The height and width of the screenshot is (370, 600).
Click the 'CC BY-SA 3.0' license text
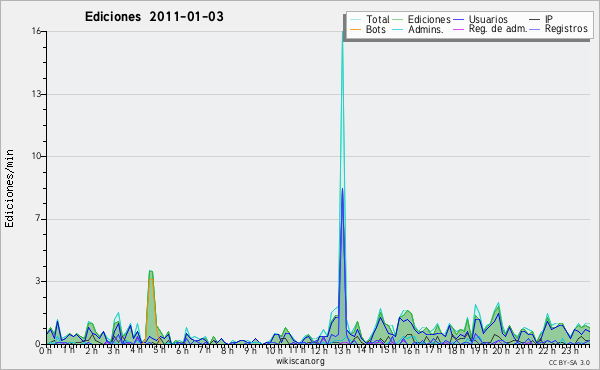click(569, 362)
